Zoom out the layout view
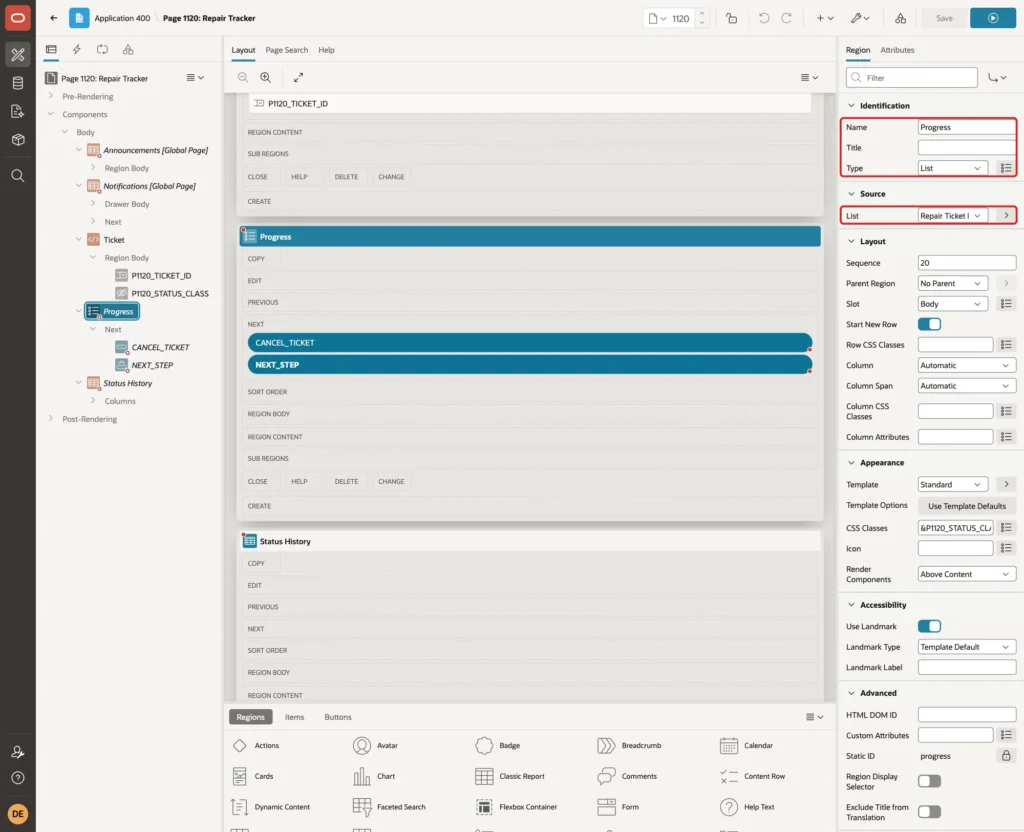1024x832 pixels. coord(242,77)
